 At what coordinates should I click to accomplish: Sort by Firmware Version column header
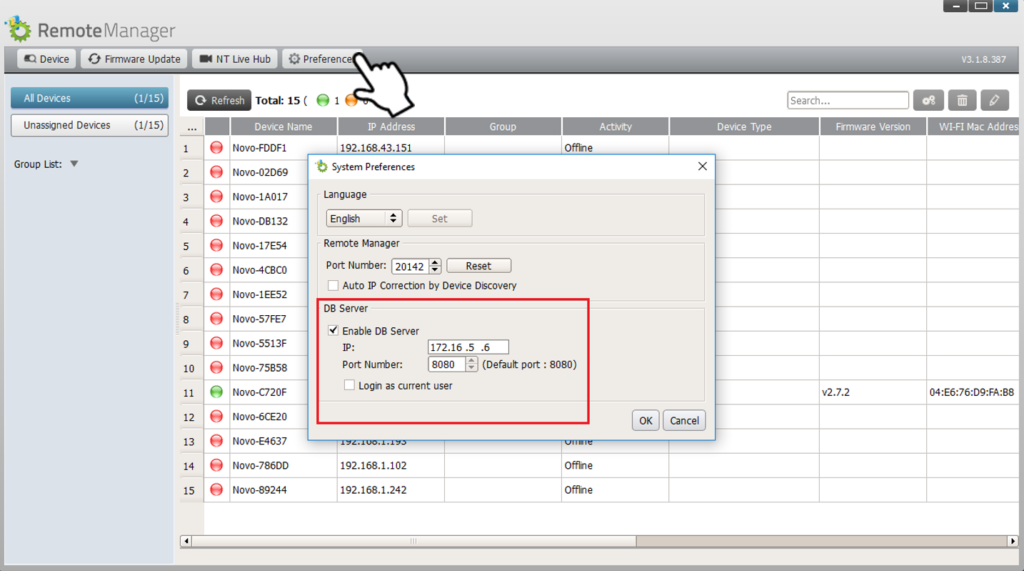(x=873, y=127)
